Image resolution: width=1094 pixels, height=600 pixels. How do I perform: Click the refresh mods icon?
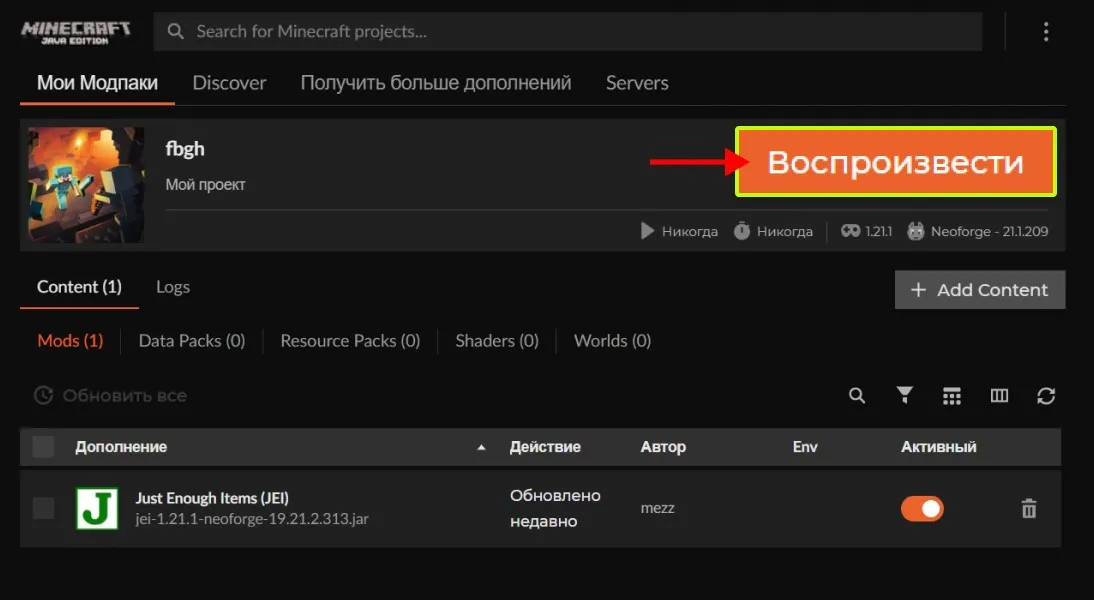click(x=1046, y=396)
